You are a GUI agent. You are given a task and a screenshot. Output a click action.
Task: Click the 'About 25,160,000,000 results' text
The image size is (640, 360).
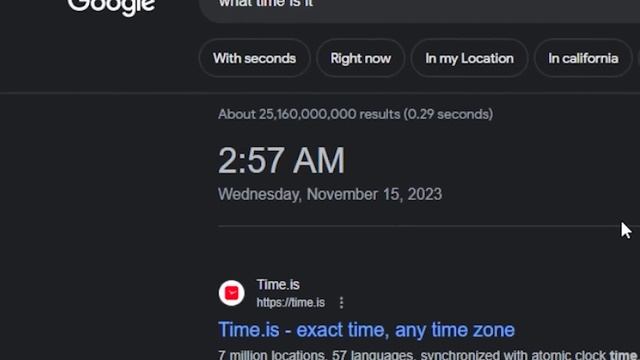(x=309, y=114)
